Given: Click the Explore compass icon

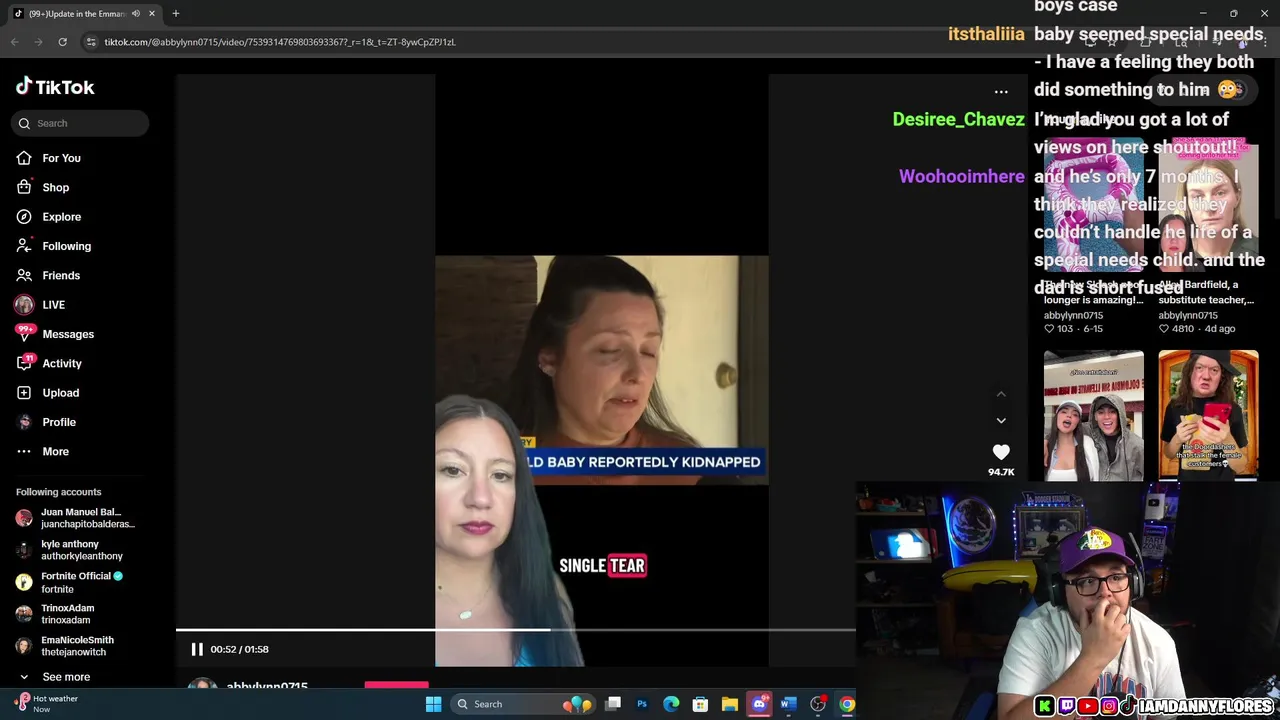Looking at the screenshot, I should pyautogui.click(x=24, y=217).
